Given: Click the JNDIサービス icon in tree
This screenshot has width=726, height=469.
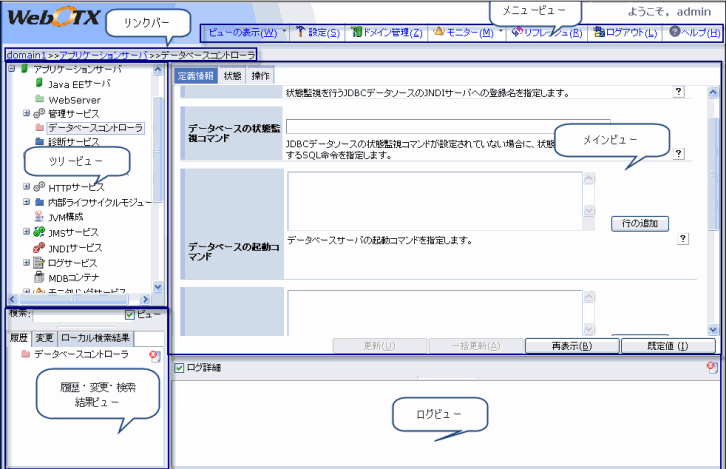Looking at the screenshot, I should [40, 247].
